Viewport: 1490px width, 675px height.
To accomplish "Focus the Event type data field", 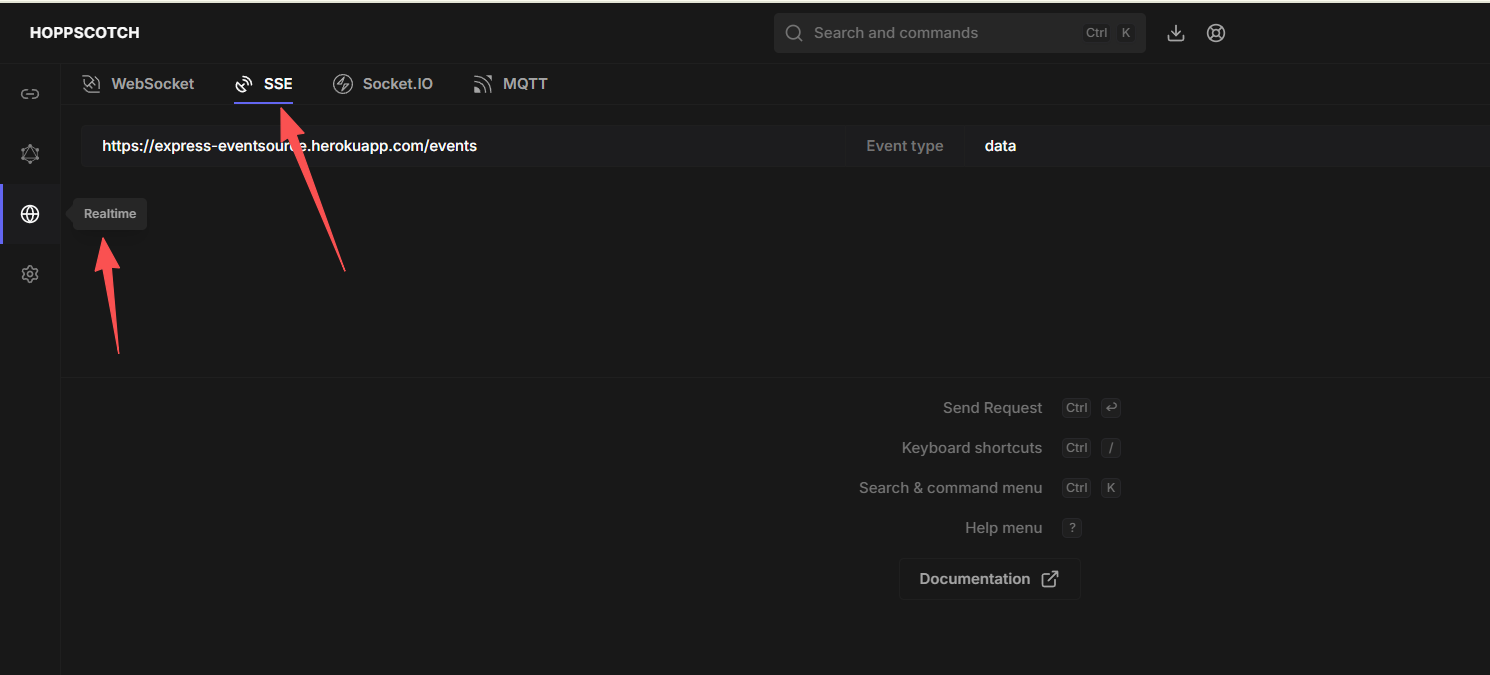I will click(1200, 146).
